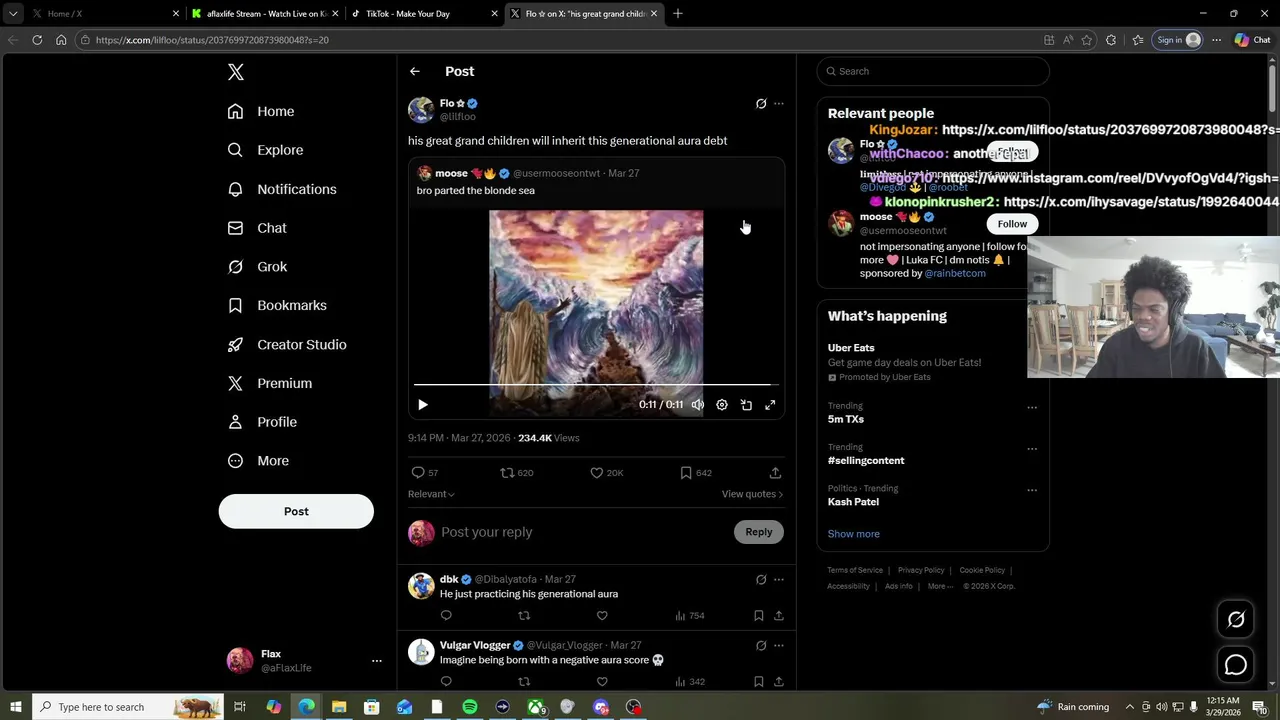Open more options on dbk's reply
Viewport: 1280px width, 720px height.
(x=779, y=579)
